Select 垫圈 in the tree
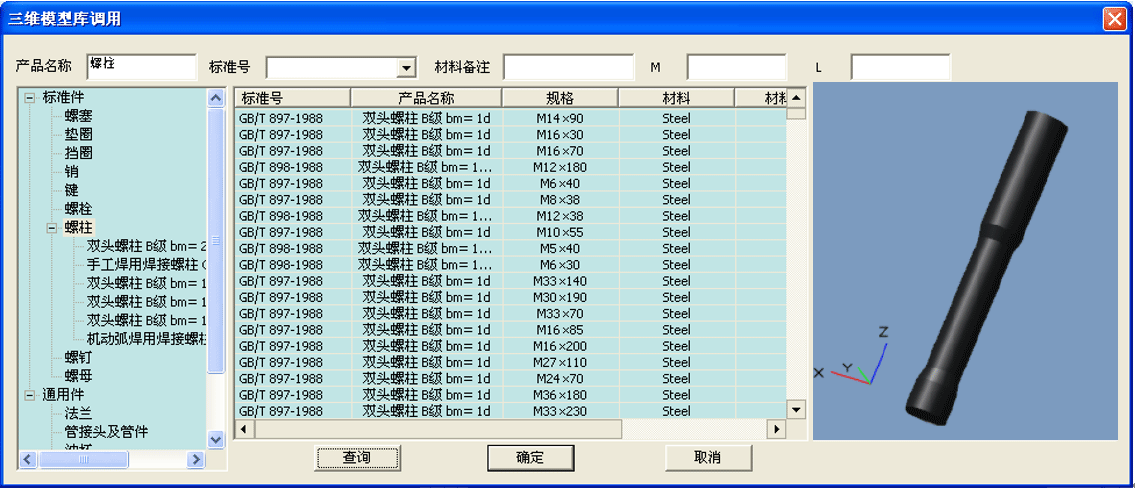The image size is (1135, 488). tap(78, 135)
